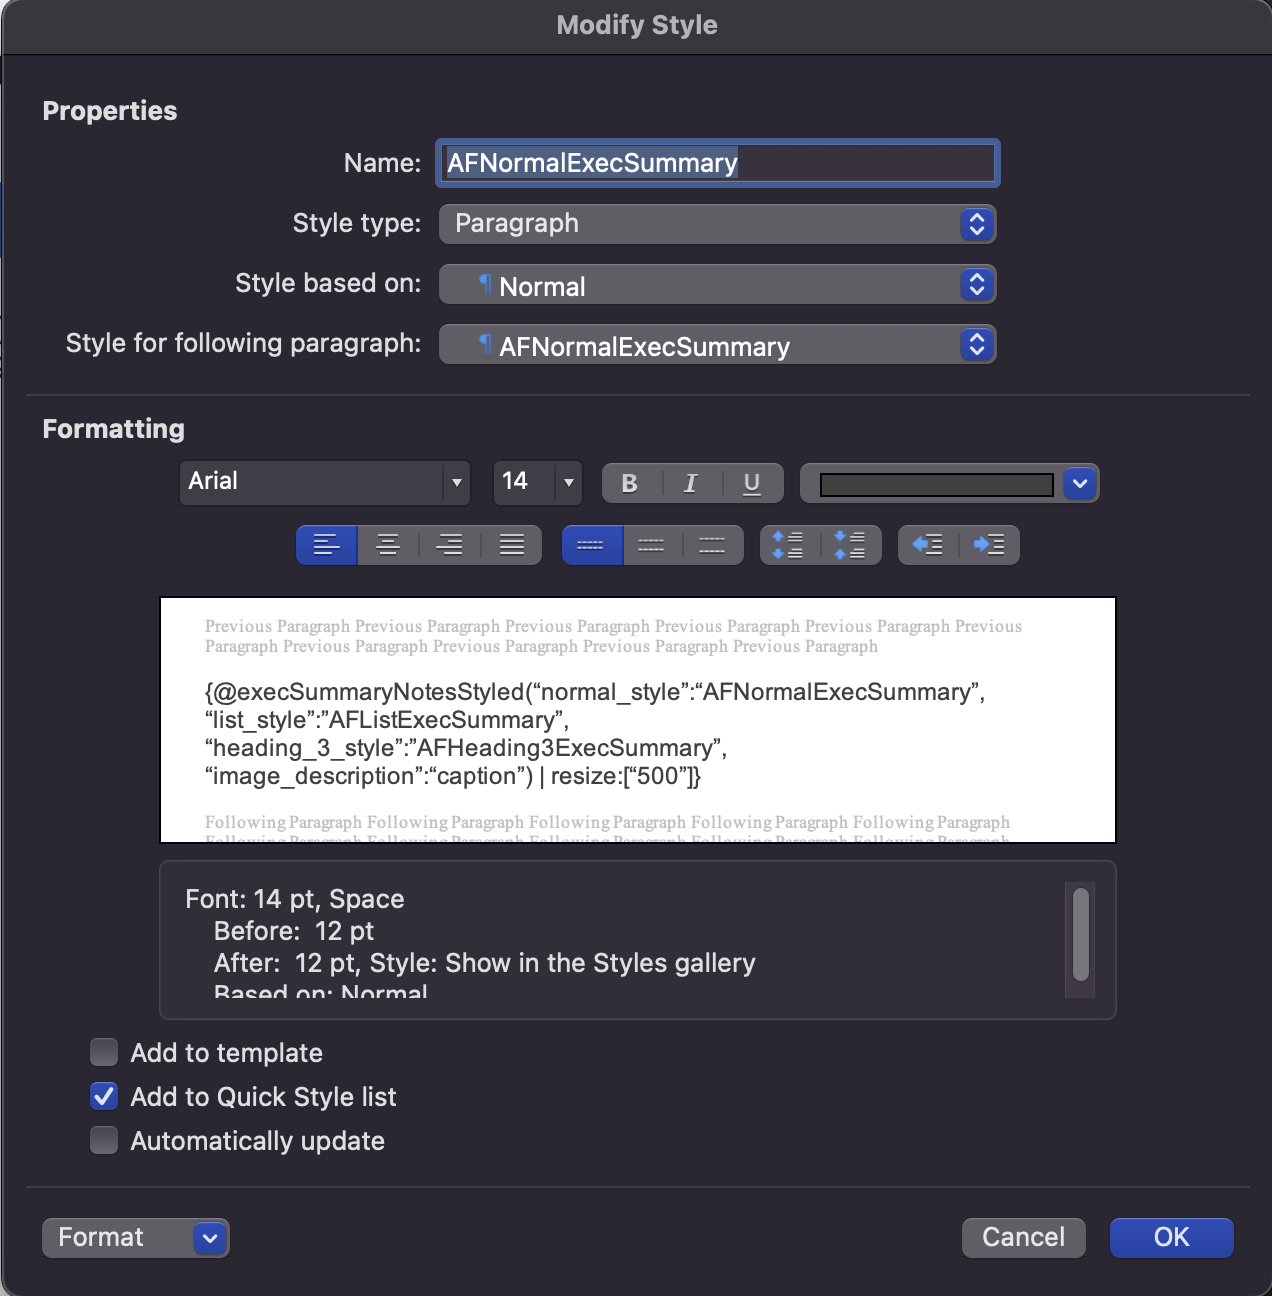Viewport: 1272px width, 1296px height.
Task: Select center alignment icon
Action: pos(388,545)
